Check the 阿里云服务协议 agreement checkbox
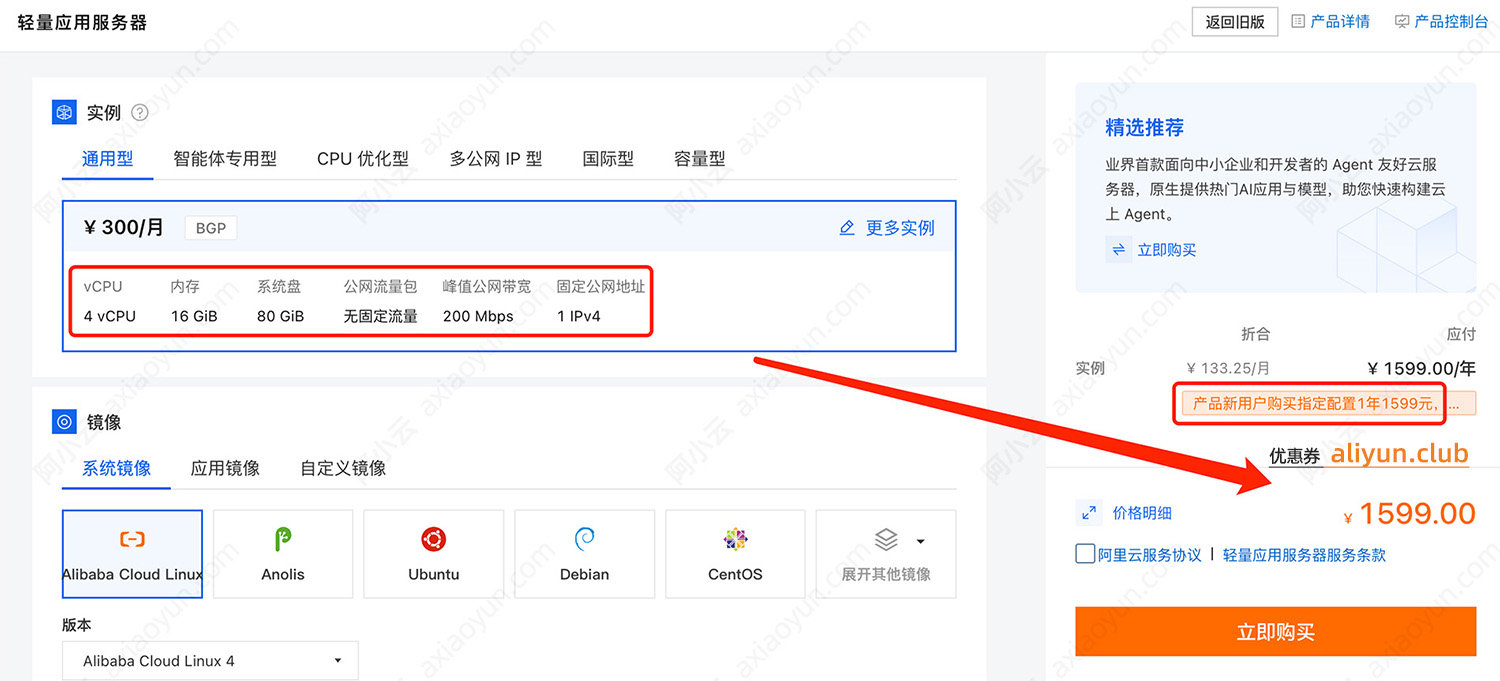The height and width of the screenshot is (681, 1500). (1085, 554)
